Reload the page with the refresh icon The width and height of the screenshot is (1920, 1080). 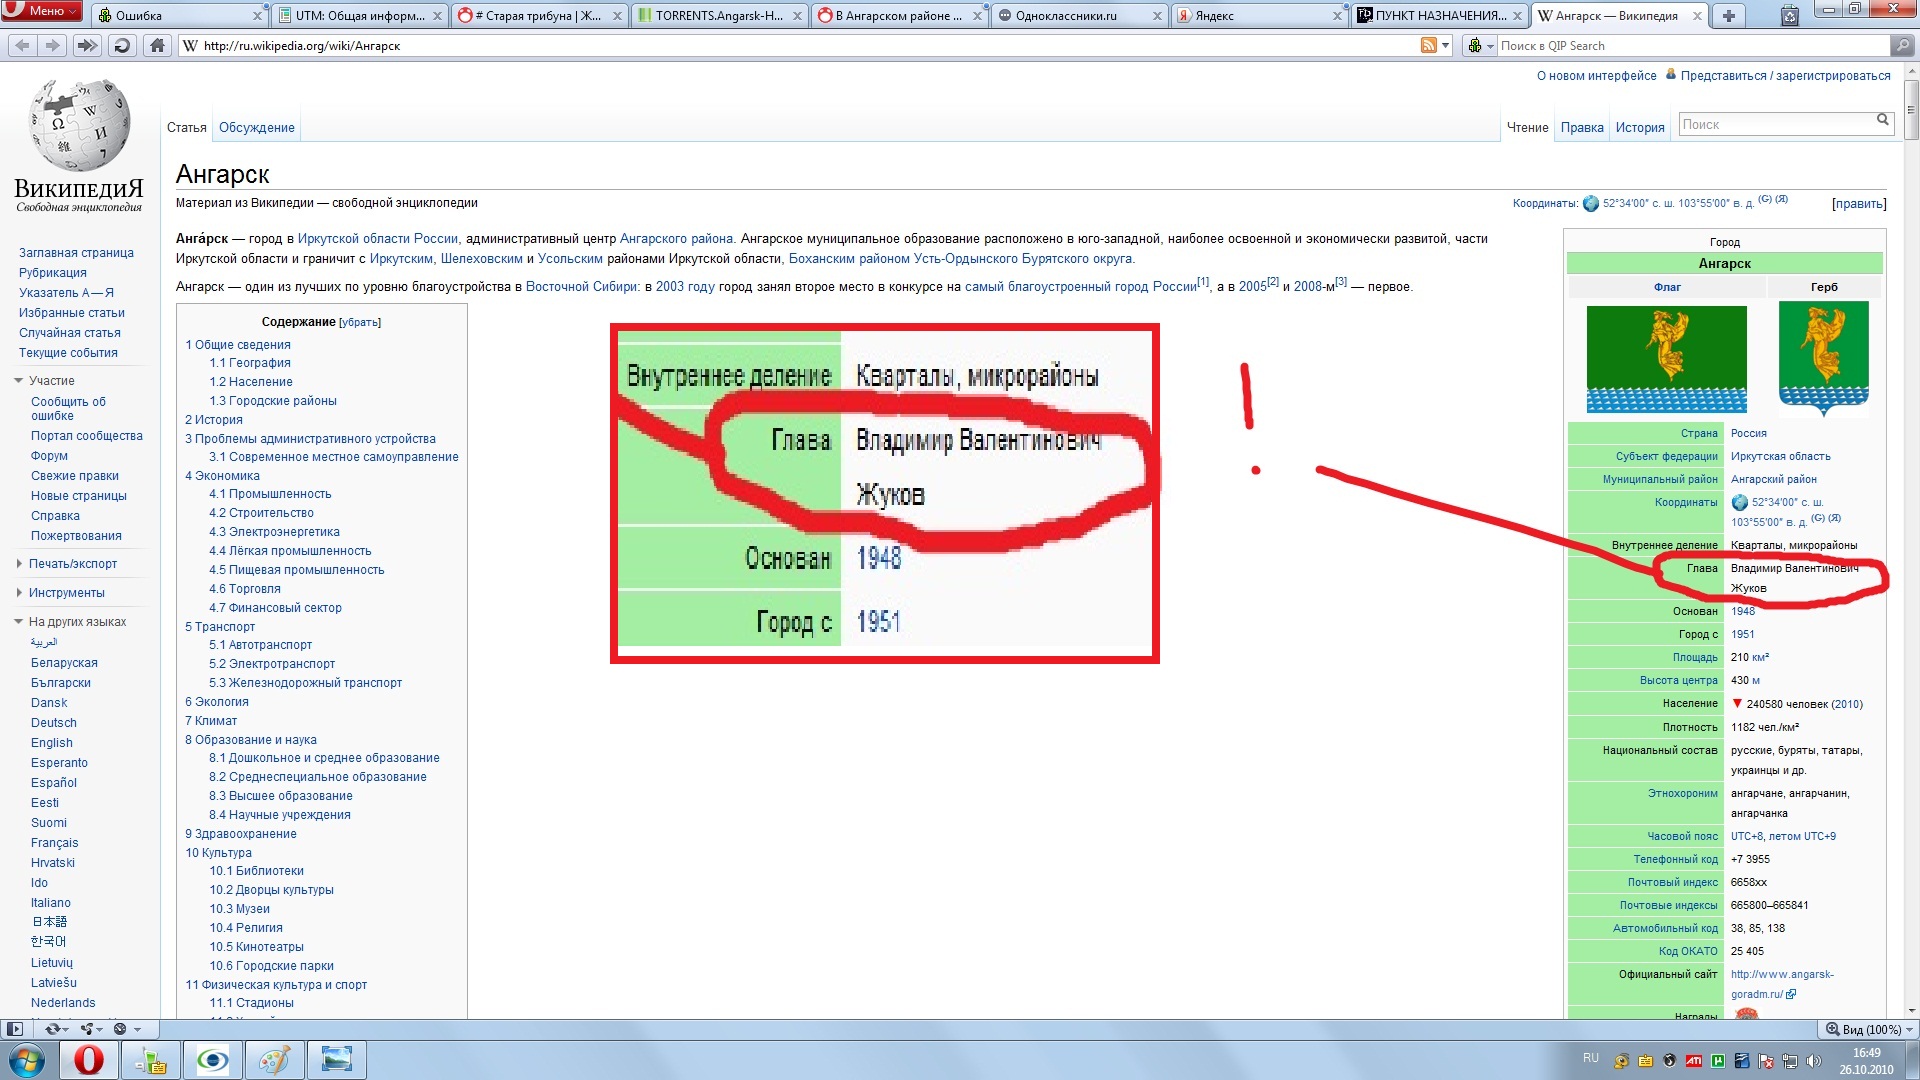pos(122,46)
